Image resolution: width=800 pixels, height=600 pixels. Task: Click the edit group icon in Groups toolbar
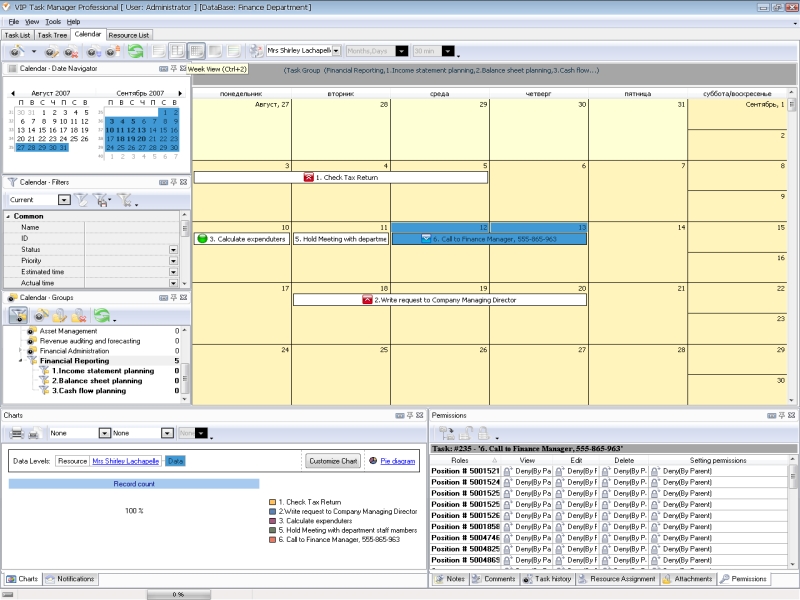60,315
